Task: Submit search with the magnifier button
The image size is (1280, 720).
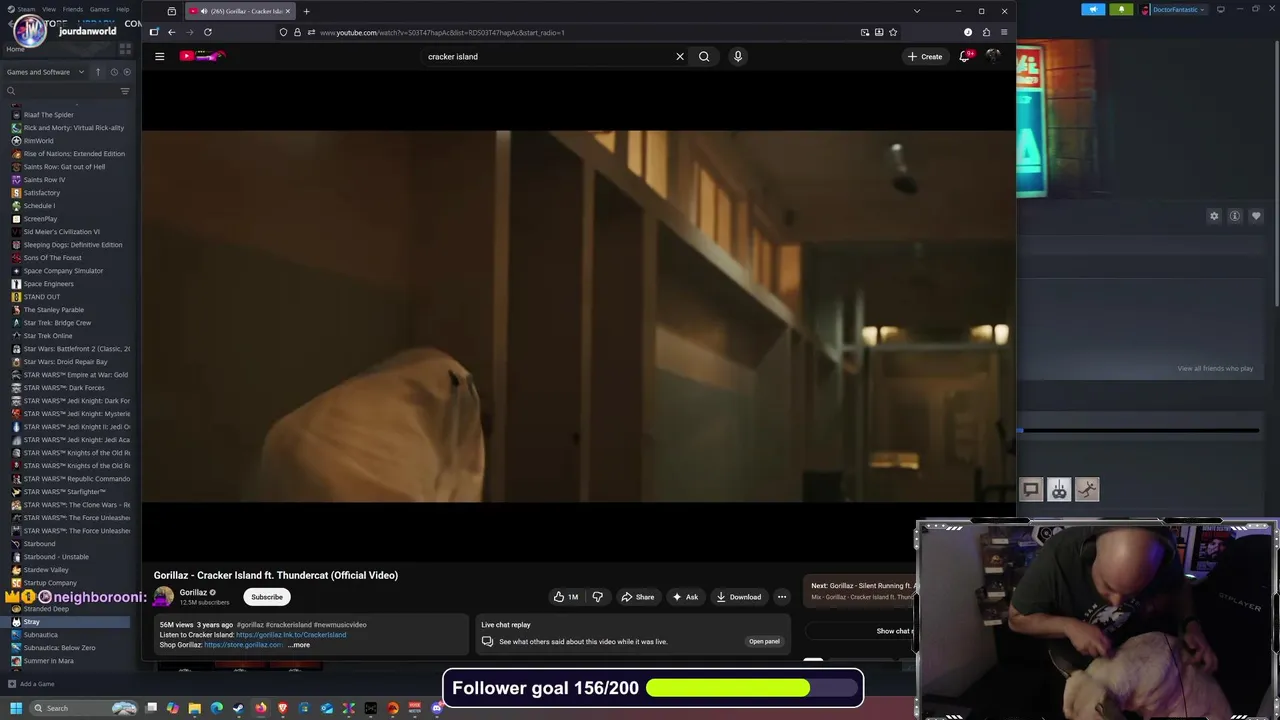Action: point(704,56)
